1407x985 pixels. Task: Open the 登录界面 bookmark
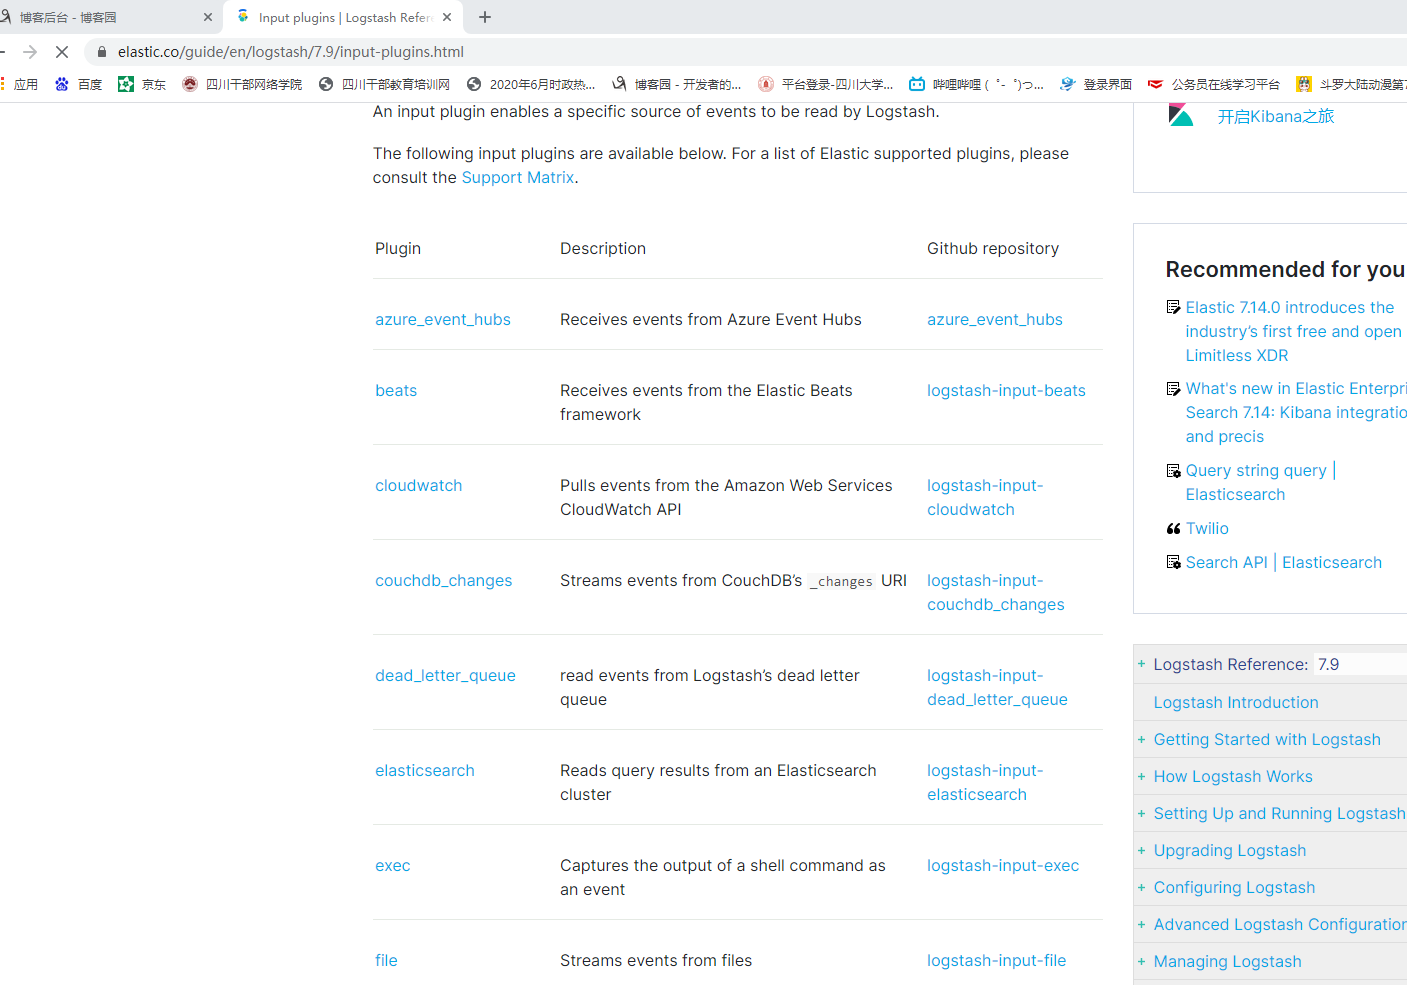coord(1096,84)
